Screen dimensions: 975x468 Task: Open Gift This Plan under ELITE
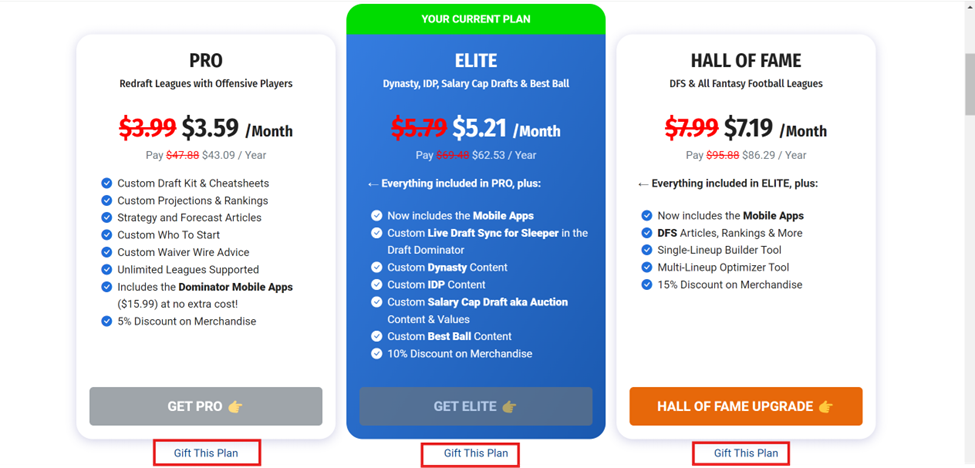tap(476, 453)
